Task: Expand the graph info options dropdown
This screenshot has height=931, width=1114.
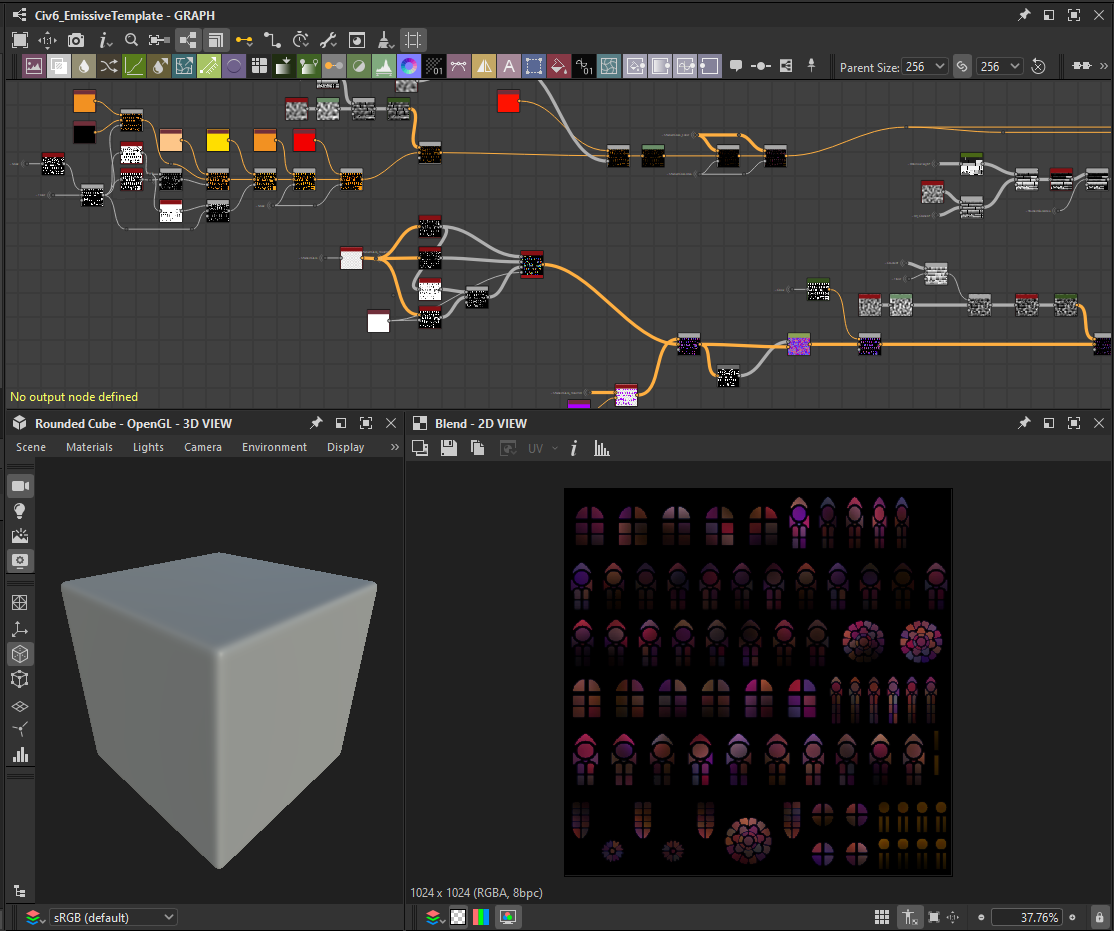Action: tap(104, 40)
